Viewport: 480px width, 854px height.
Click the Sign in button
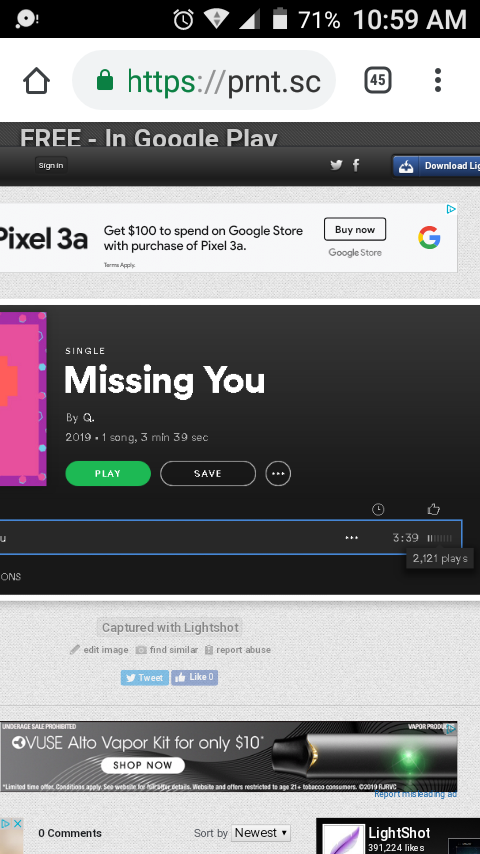click(x=51, y=166)
